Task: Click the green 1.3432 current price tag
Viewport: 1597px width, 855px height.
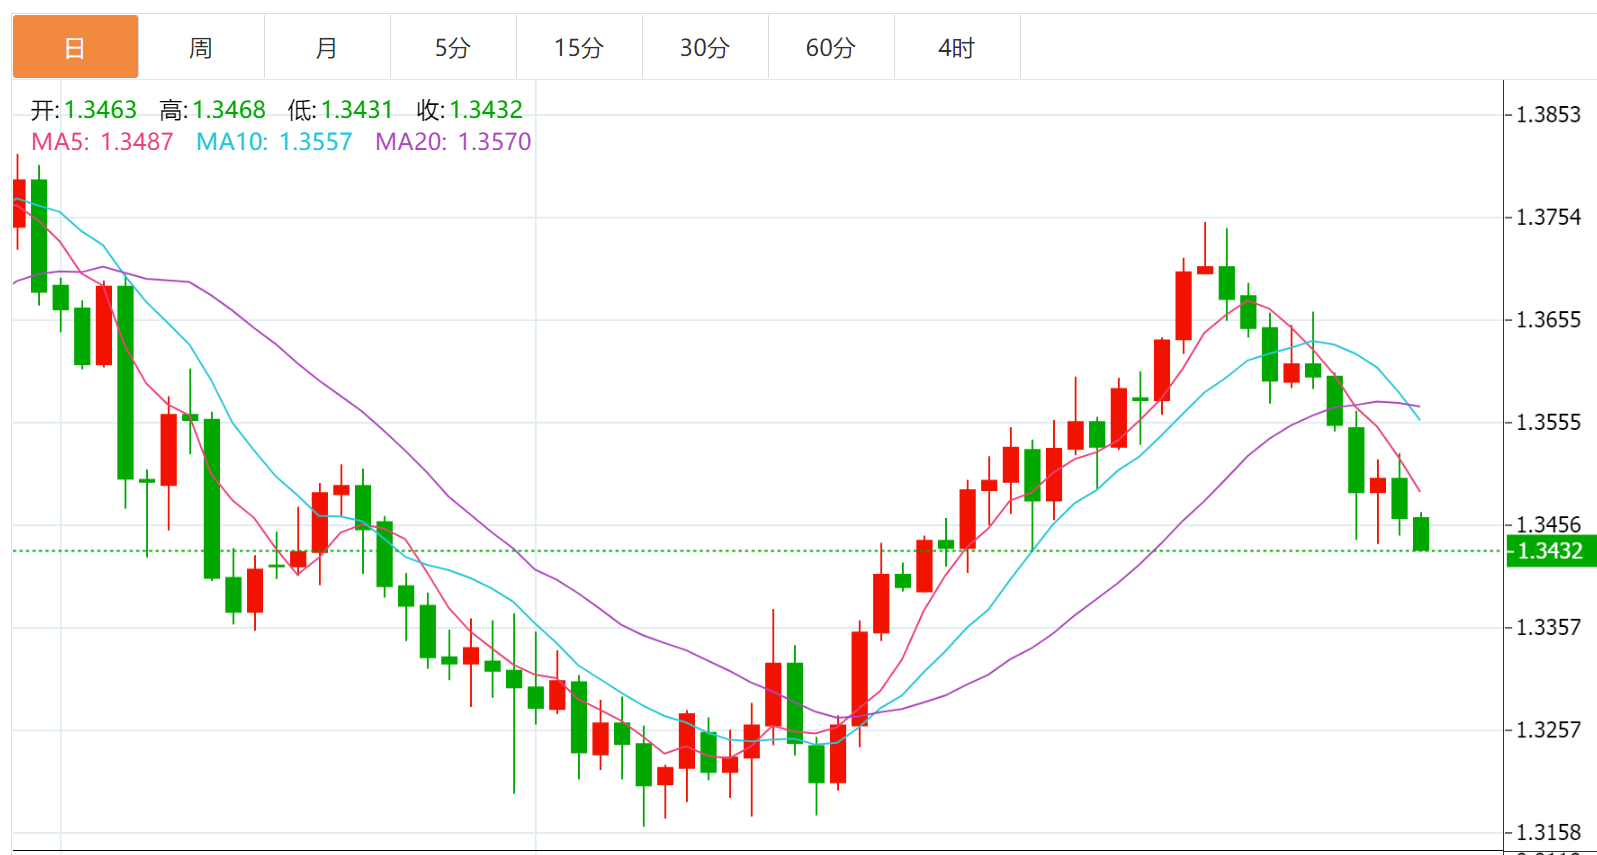Action: coord(1550,551)
